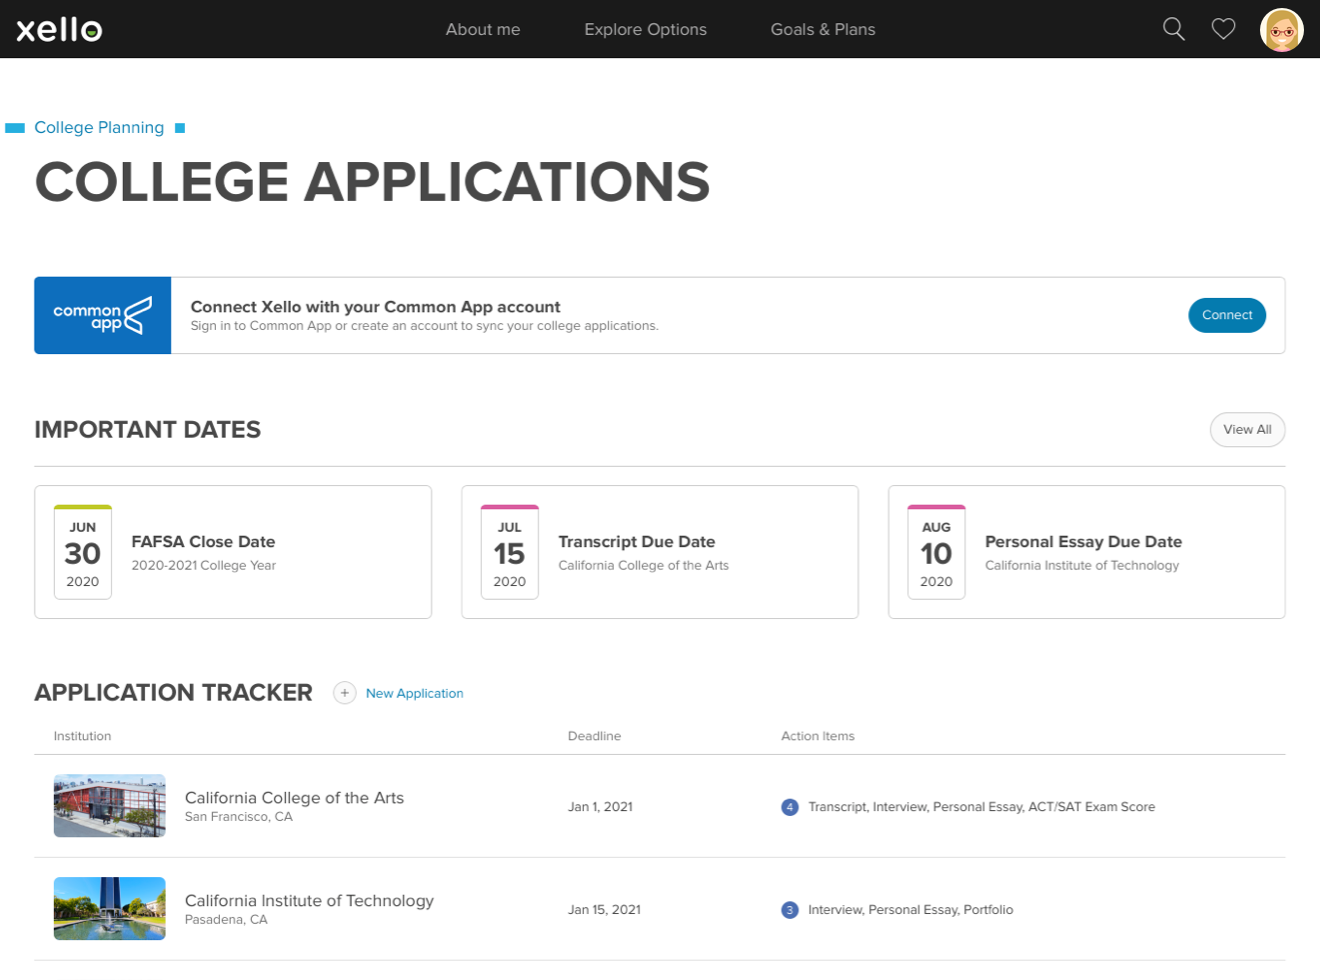Open the Explore Options menu
Image resolution: width=1320 pixels, height=980 pixels.
coord(645,29)
